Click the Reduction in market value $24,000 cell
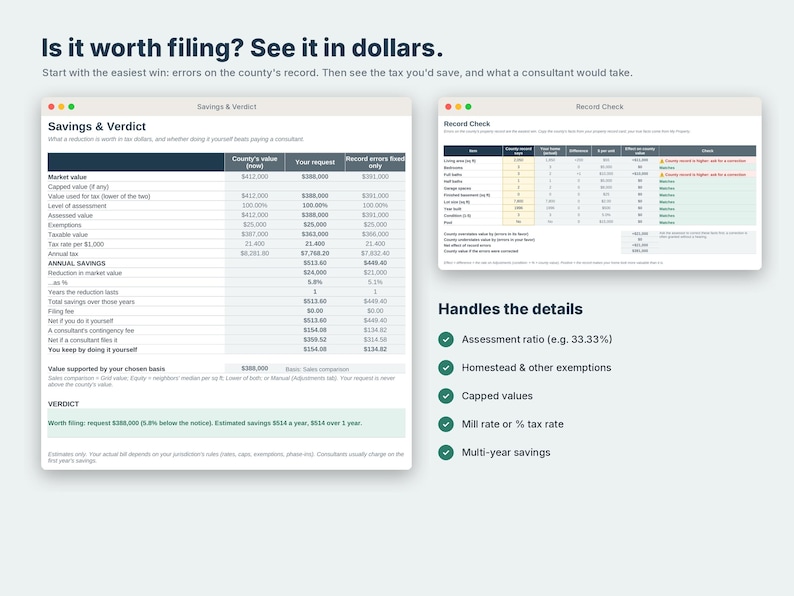794x596 pixels. tap(314, 273)
